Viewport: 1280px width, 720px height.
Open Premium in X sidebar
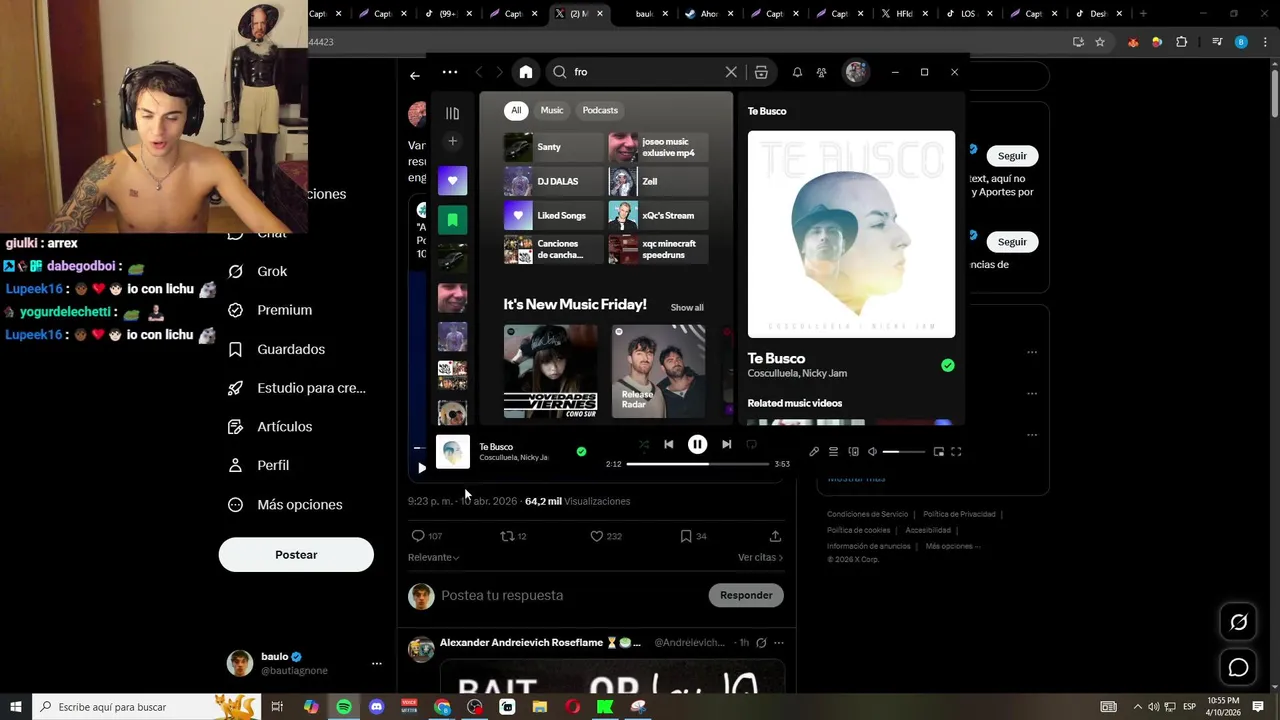click(x=270, y=310)
